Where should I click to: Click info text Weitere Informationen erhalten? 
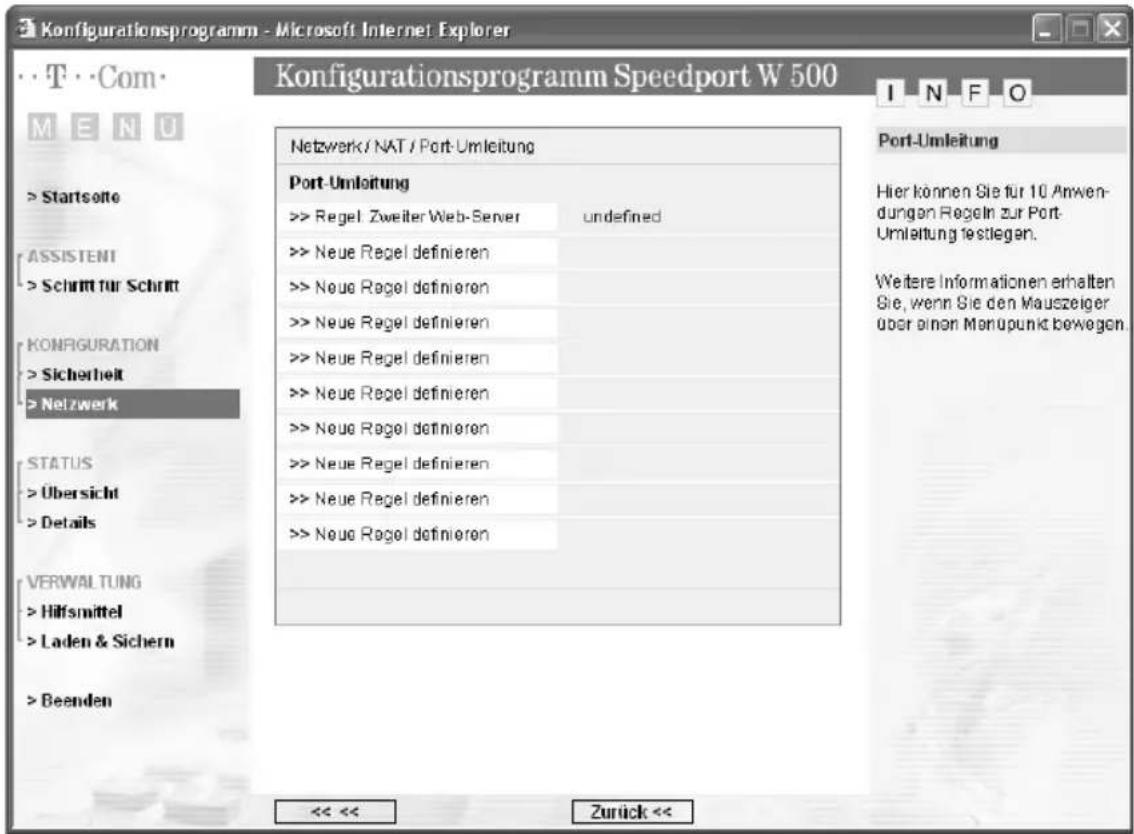point(1001,302)
